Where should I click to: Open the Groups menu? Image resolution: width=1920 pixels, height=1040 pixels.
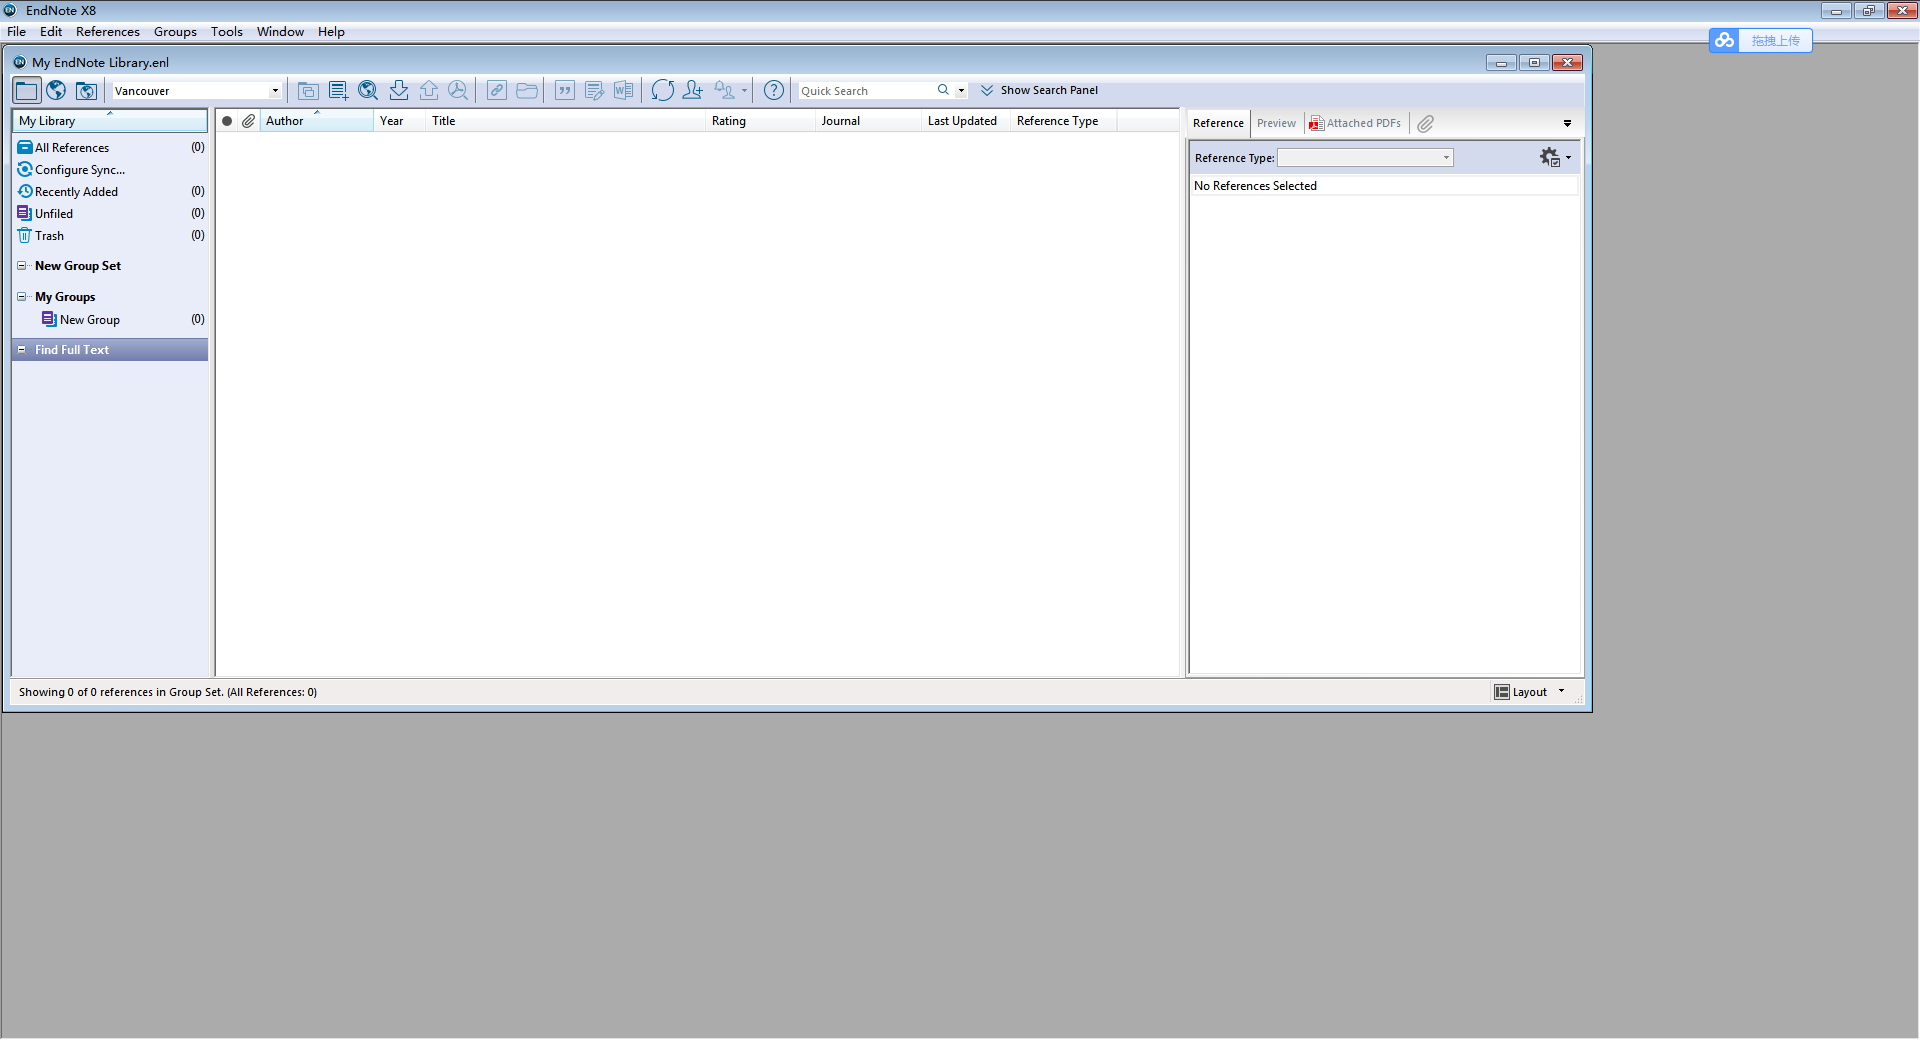point(175,32)
